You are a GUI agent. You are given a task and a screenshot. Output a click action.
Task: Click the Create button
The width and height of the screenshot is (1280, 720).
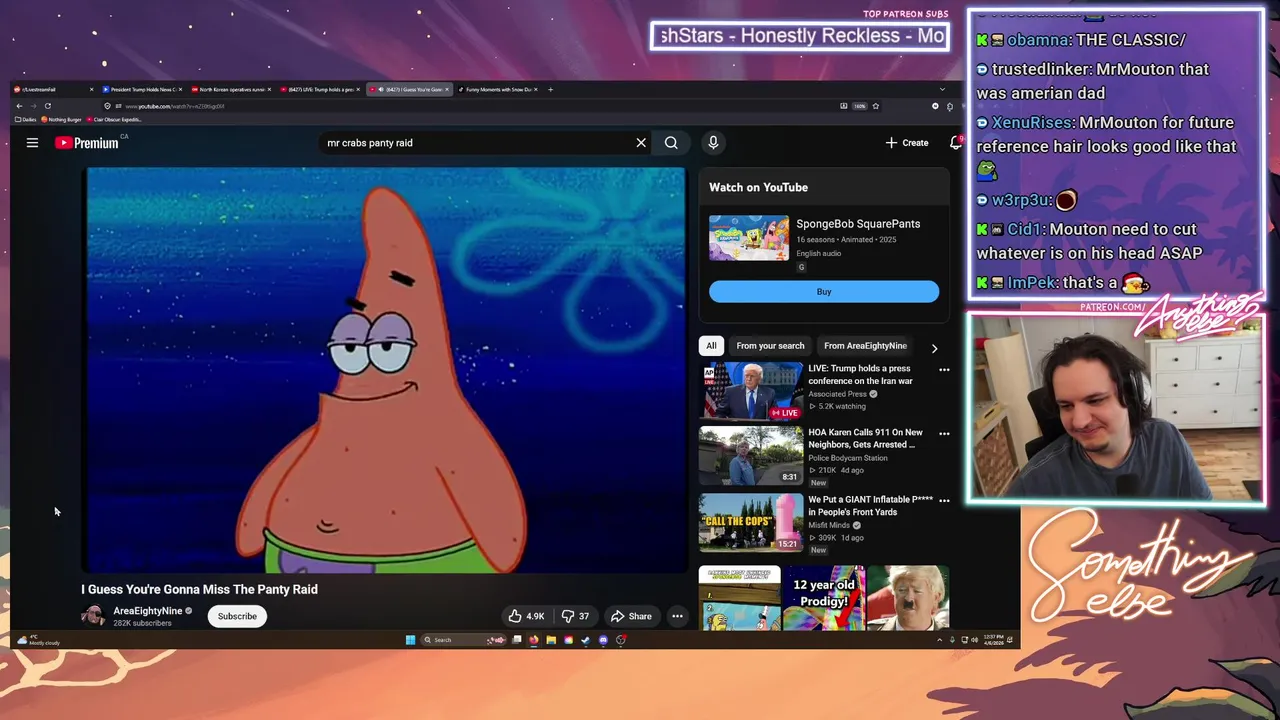click(907, 143)
